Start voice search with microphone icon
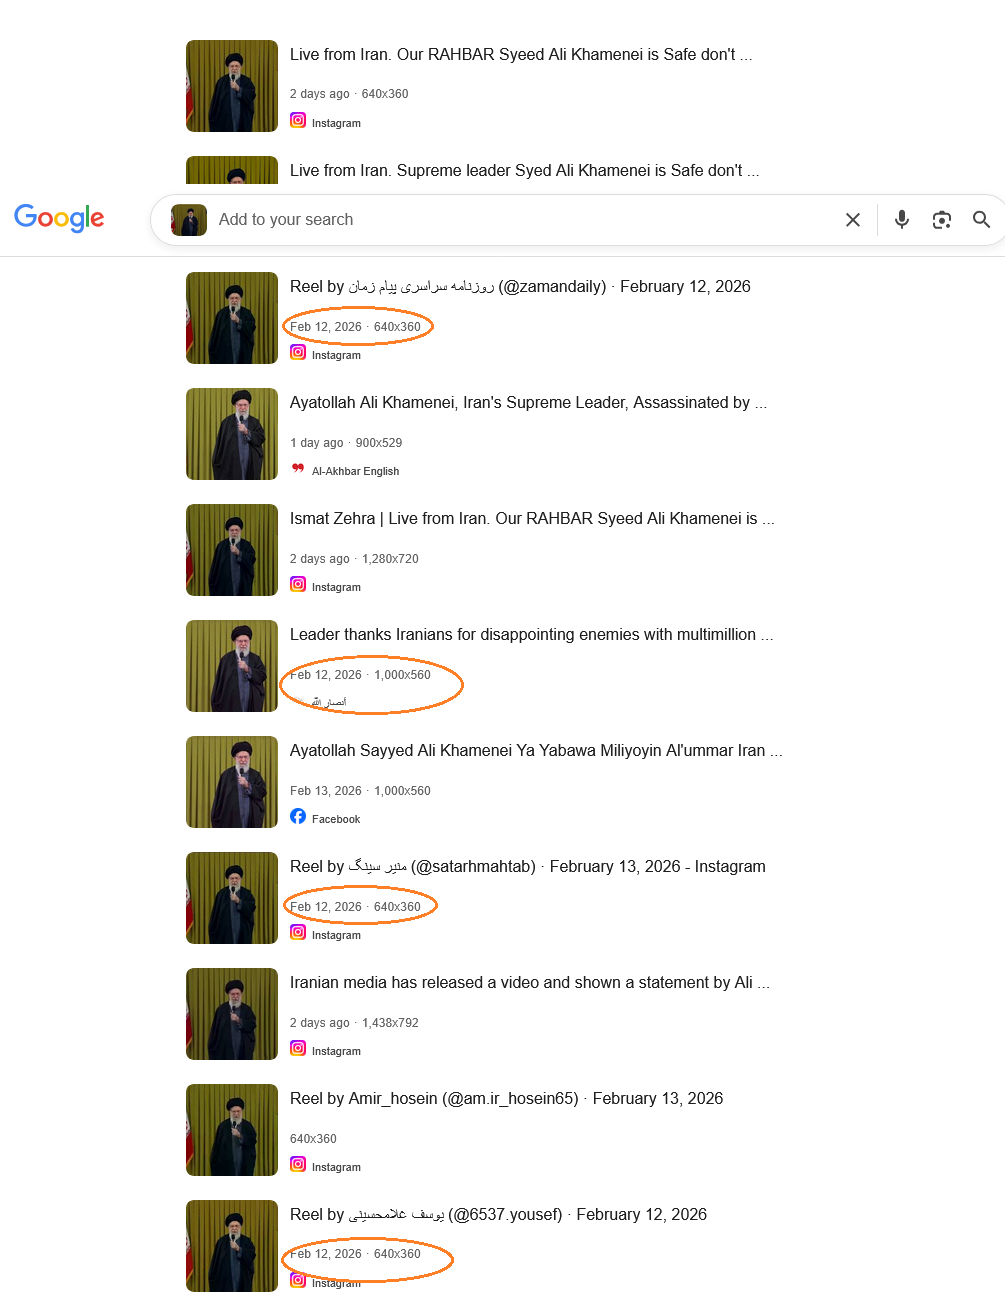1005x1302 pixels. click(x=902, y=220)
